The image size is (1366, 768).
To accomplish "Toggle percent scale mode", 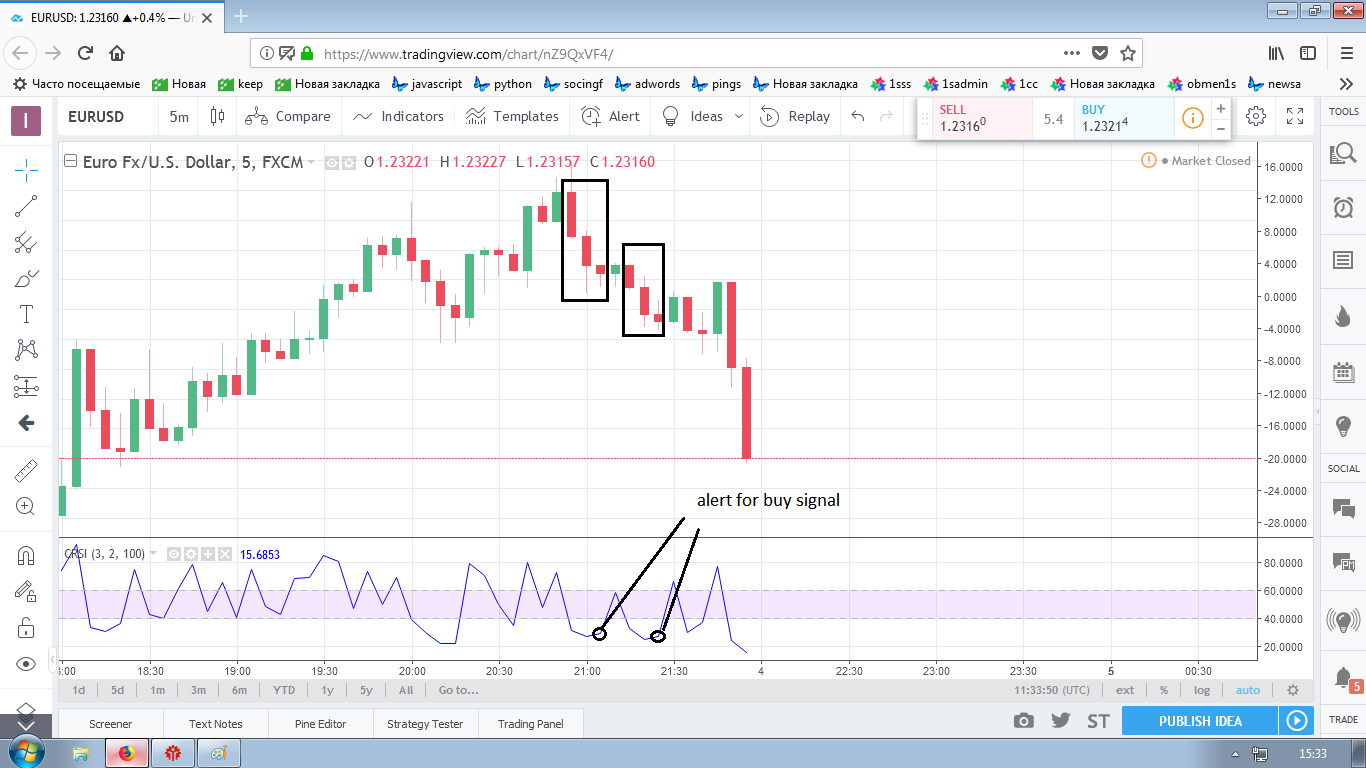I will pos(1164,689).
